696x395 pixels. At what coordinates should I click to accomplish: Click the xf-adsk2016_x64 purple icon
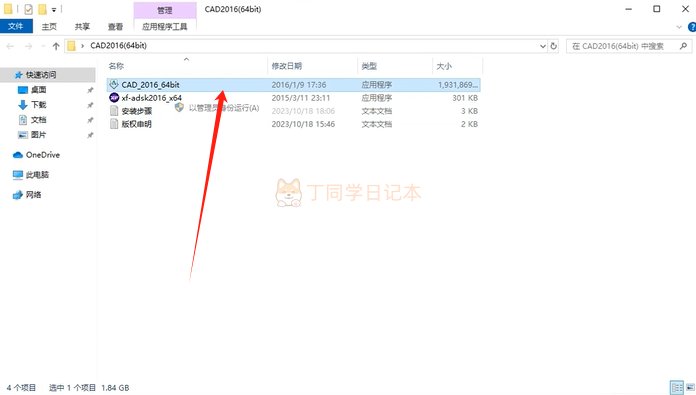(x=114, y=98)
